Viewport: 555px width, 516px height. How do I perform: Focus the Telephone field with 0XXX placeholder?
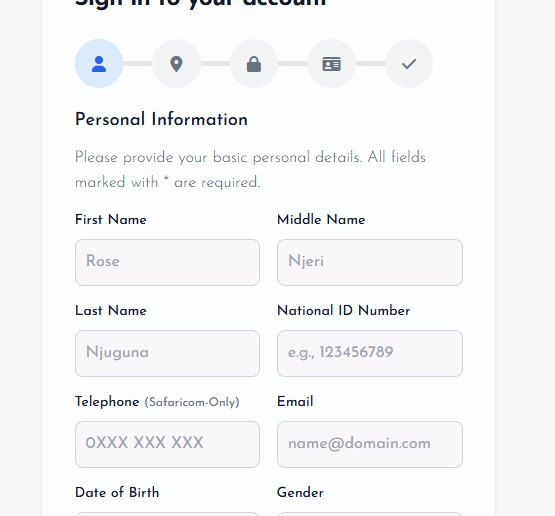[x=167, y=444]
